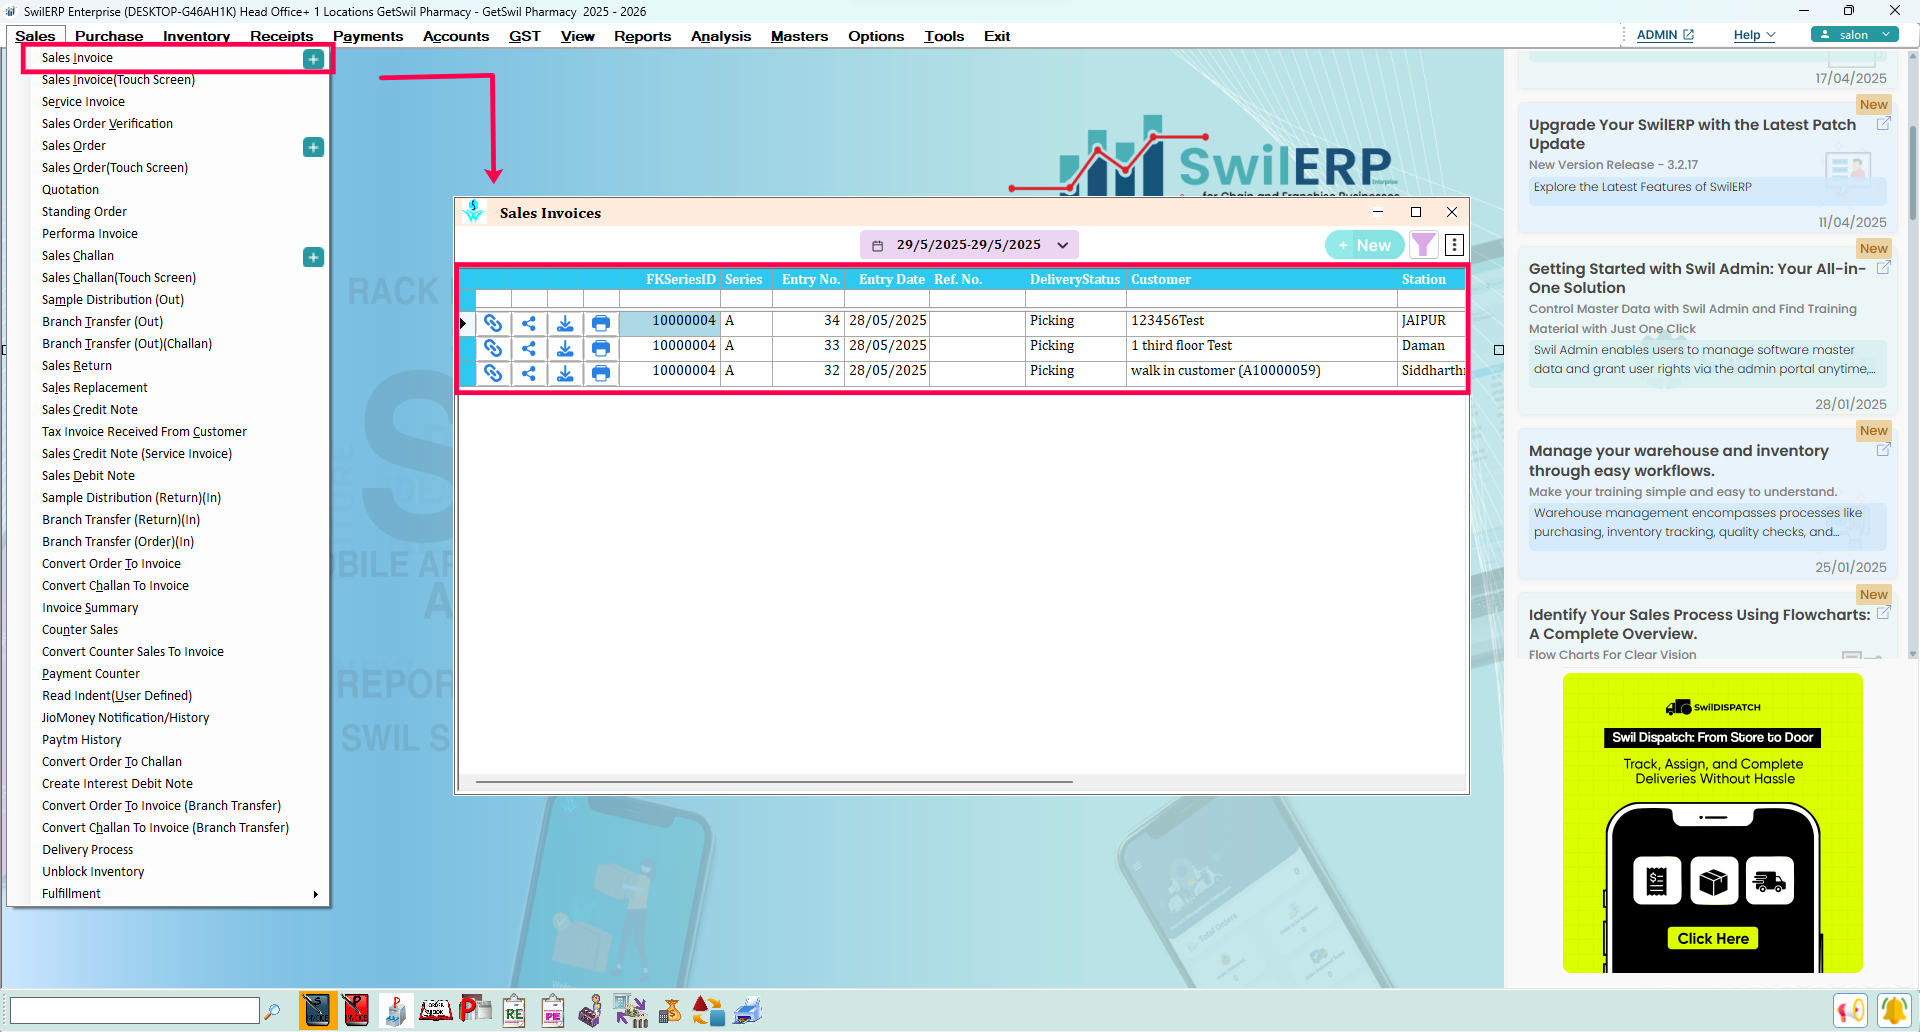Click the Customer filter cell under header
Image resolution: width=1920 pixels, height=1032 pixels.
(1262, 299)
